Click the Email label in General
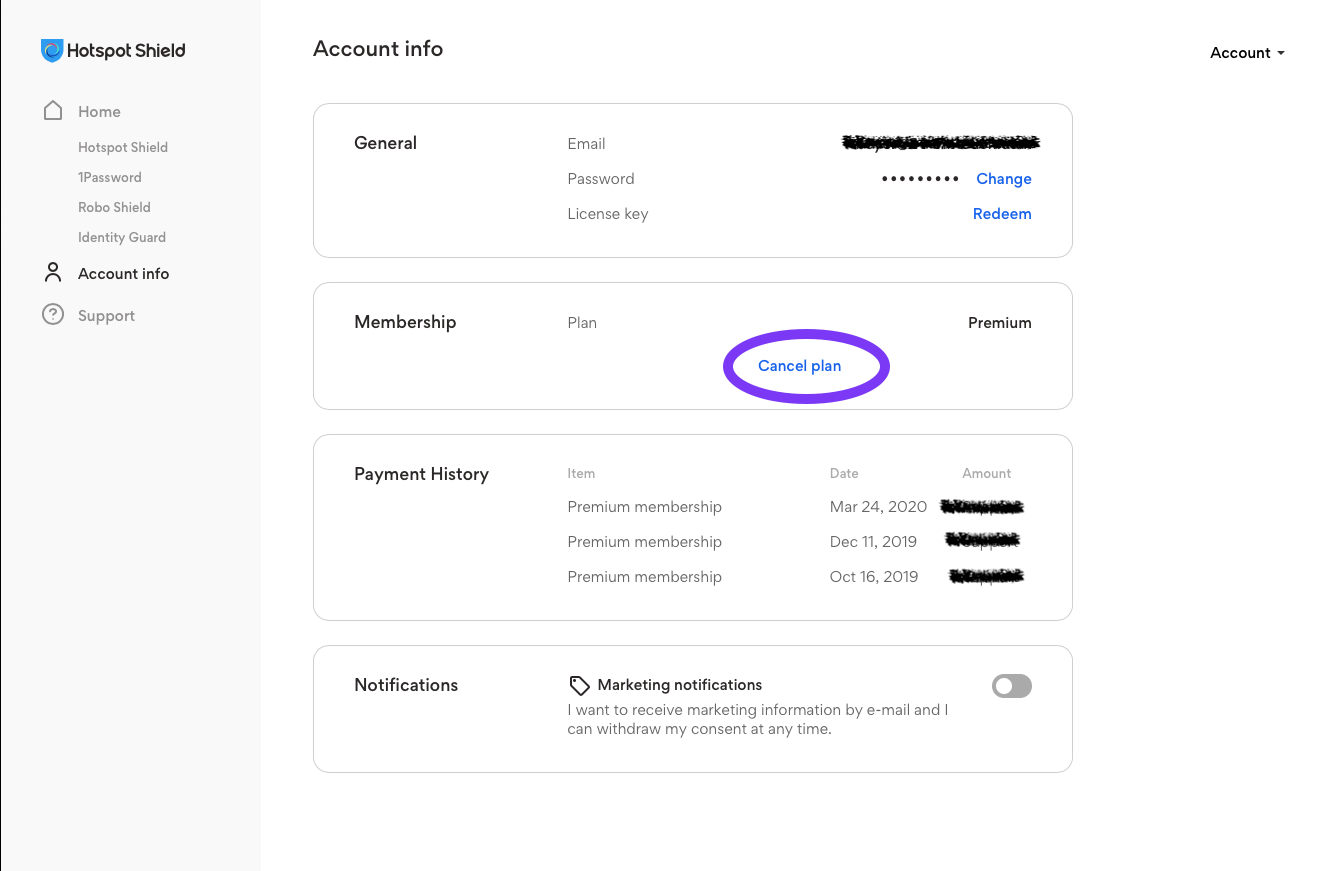 [x=586, y=144]
